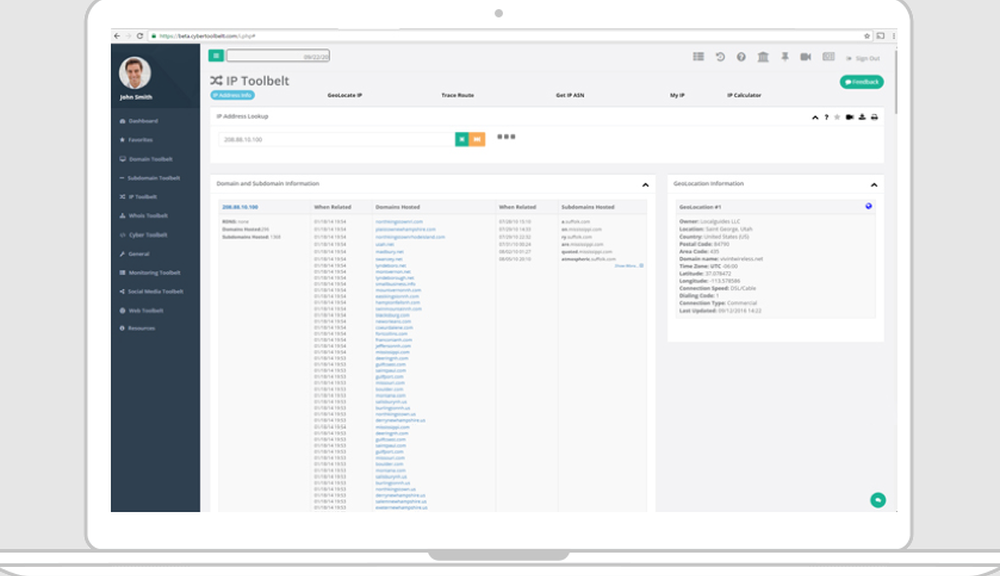Open the utah.net domain link
1000x576 pixels.
(385, 244)
